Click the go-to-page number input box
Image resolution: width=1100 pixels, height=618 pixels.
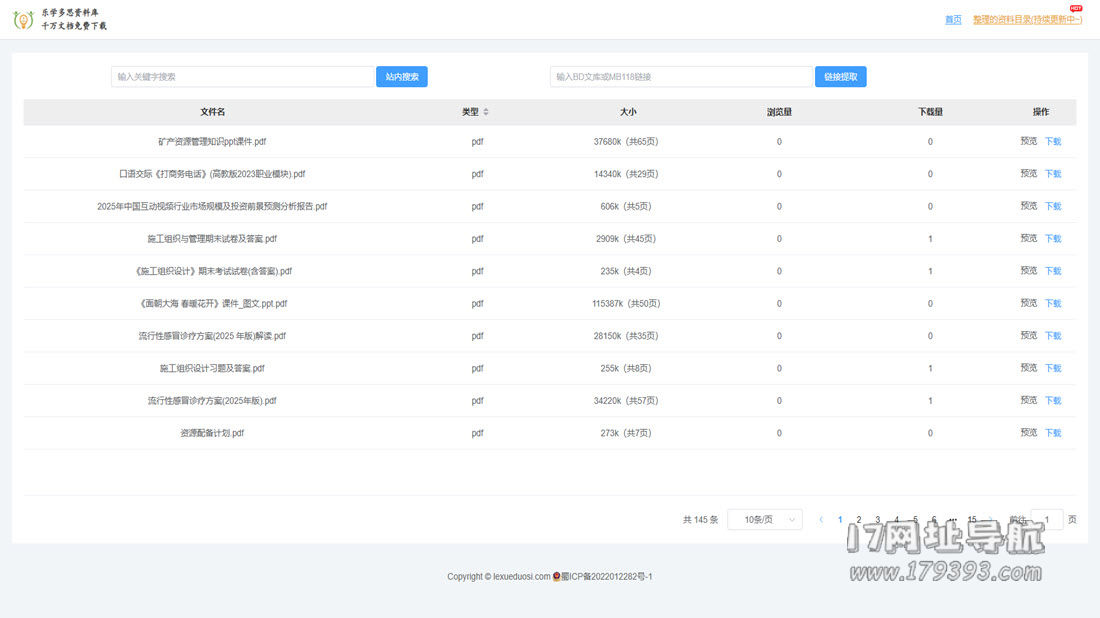click(x=1046, y=520)
